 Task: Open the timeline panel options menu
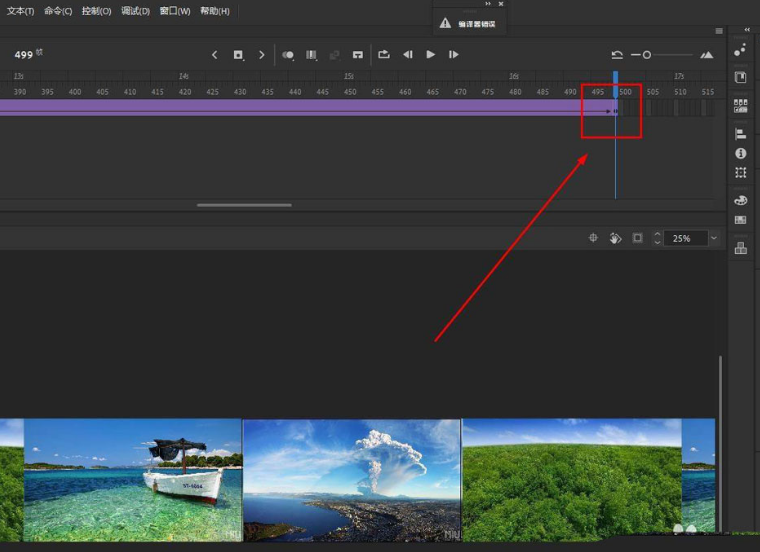[x=719, y=31]
